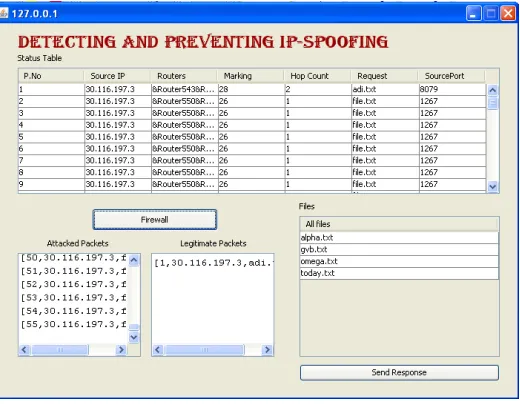Select attacked packet entry starting with 52

pos(74,284)
